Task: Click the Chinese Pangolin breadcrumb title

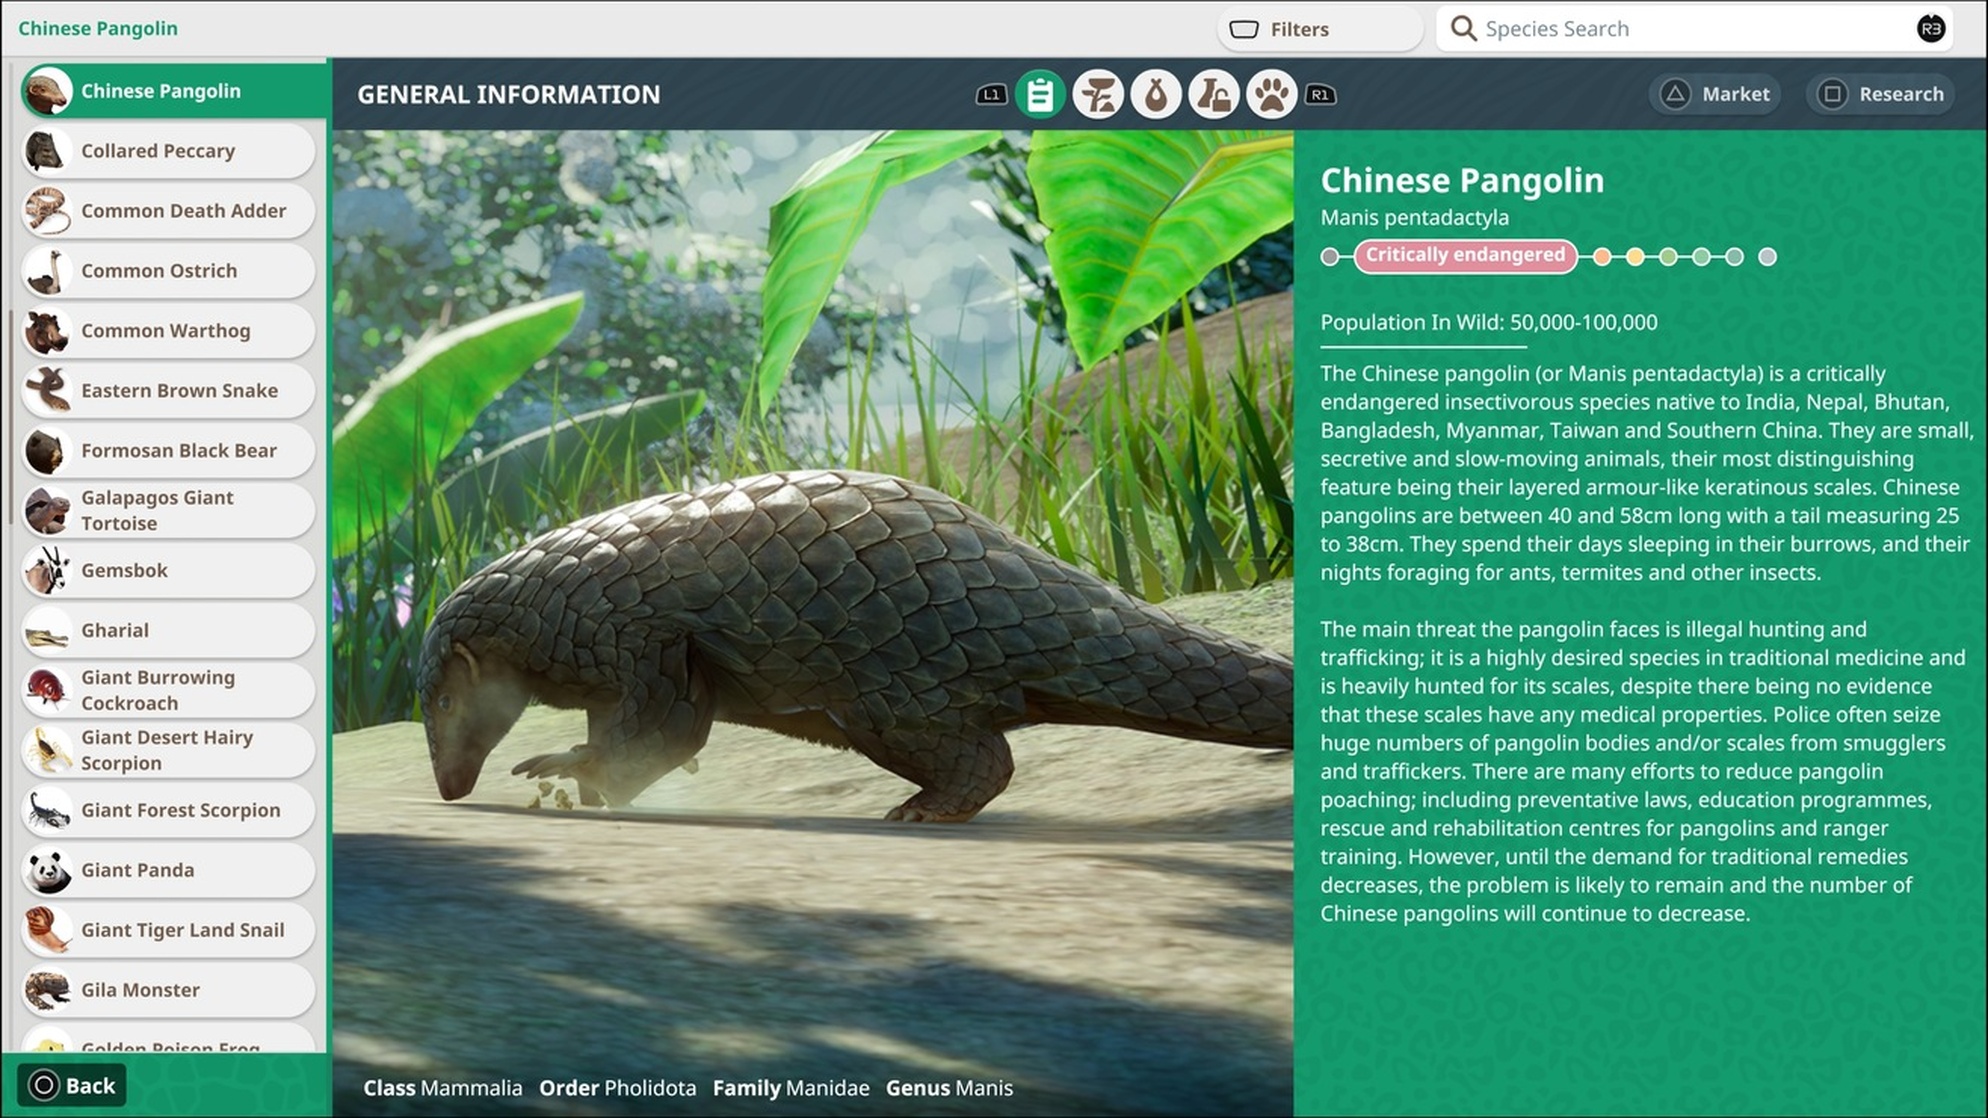Action: coord(98,28)
